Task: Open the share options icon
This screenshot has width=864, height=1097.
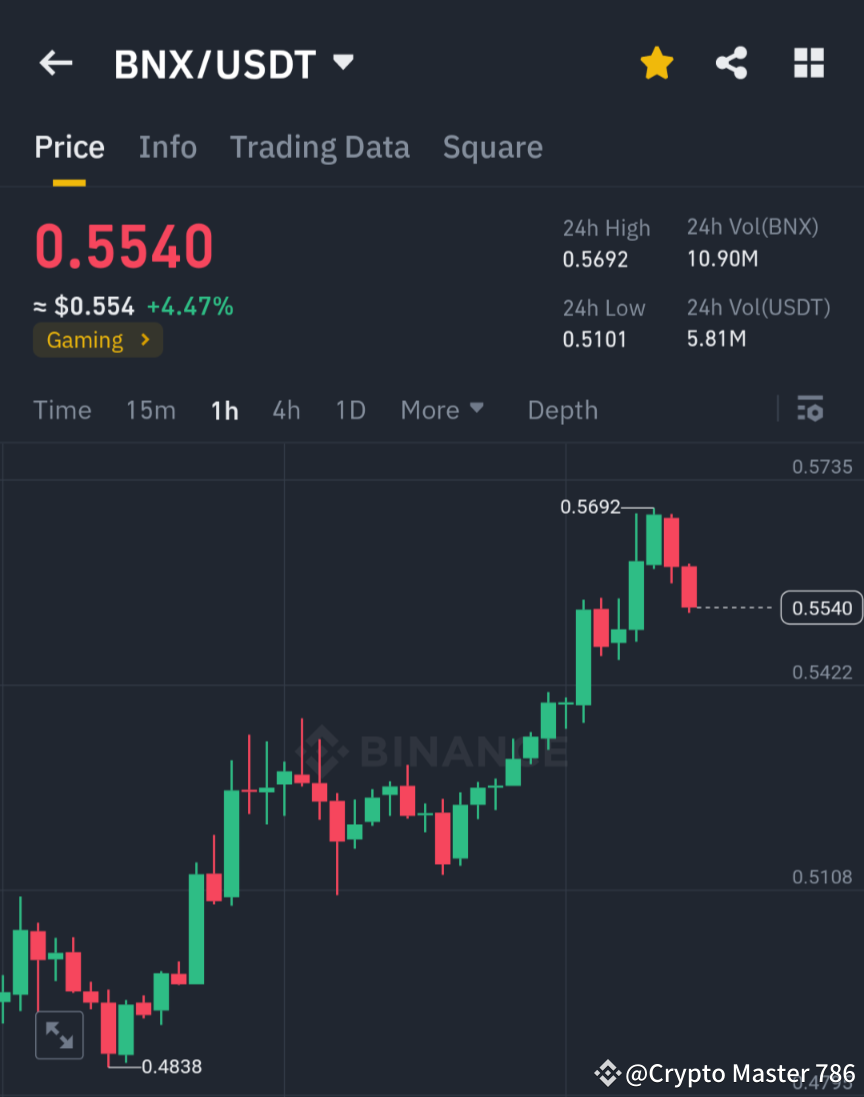Action: coord(732,62)
